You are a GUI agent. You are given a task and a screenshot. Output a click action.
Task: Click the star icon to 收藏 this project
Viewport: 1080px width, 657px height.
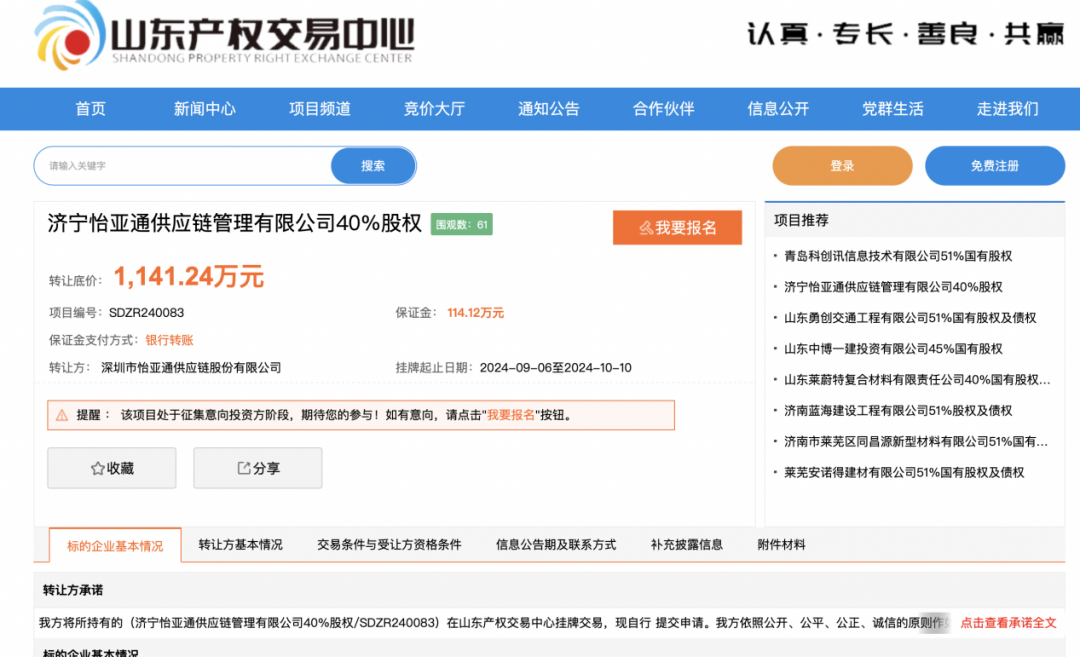[96, 468]
